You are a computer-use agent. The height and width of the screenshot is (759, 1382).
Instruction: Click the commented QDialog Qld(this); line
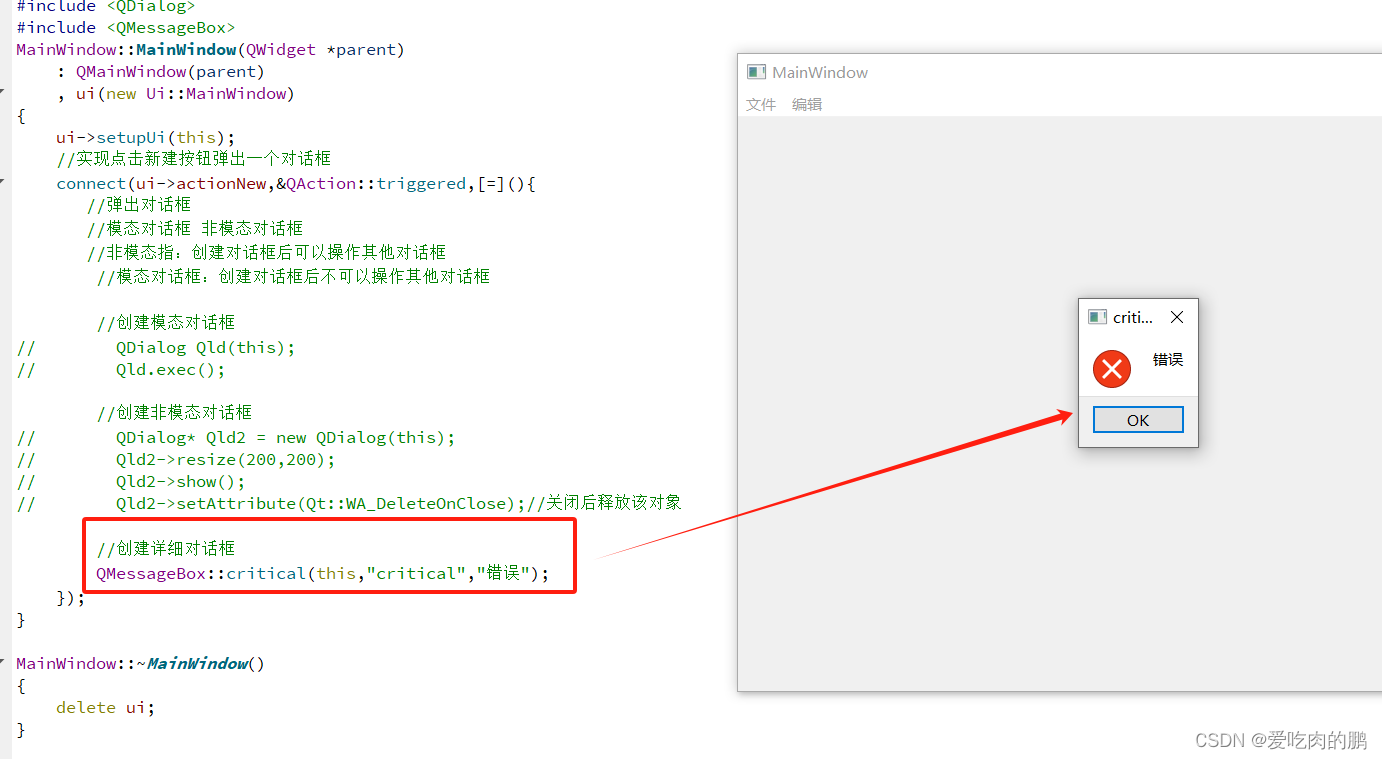156,347
